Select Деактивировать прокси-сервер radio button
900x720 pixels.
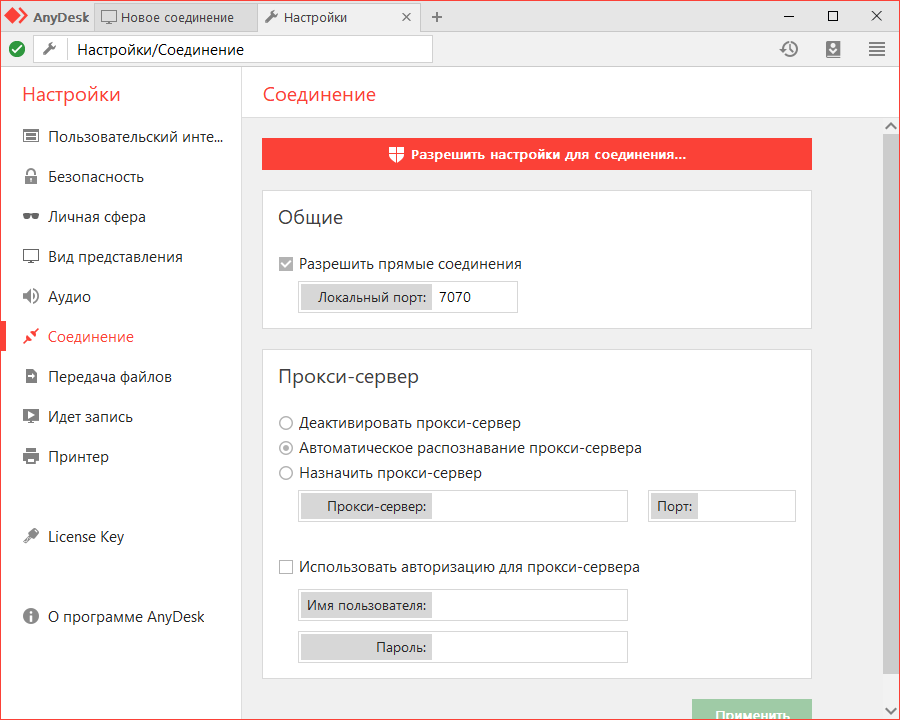(x=286, y=423)
